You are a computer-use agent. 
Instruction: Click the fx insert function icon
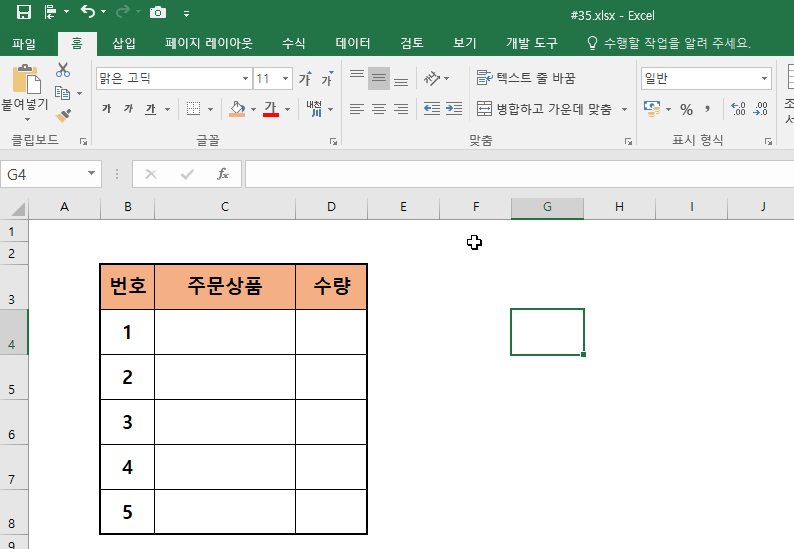click(x=223, y=174)
